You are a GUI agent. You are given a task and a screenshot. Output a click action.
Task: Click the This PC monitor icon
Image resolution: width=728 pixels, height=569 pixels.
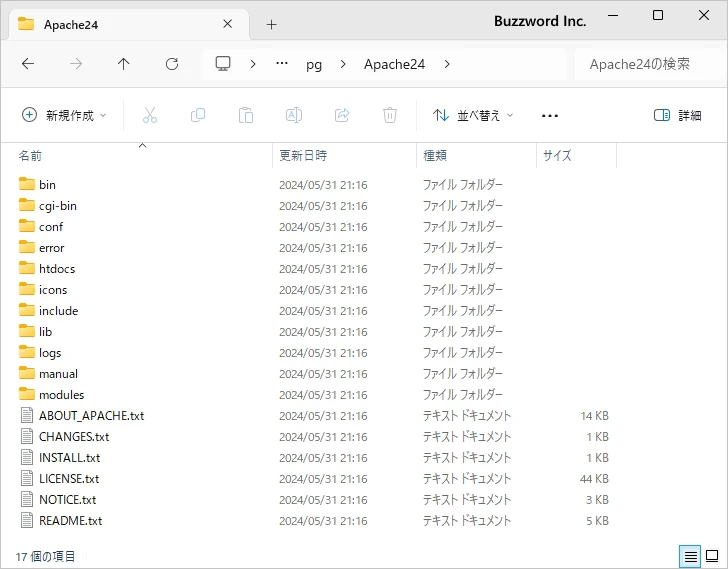[x=223, y=64]
